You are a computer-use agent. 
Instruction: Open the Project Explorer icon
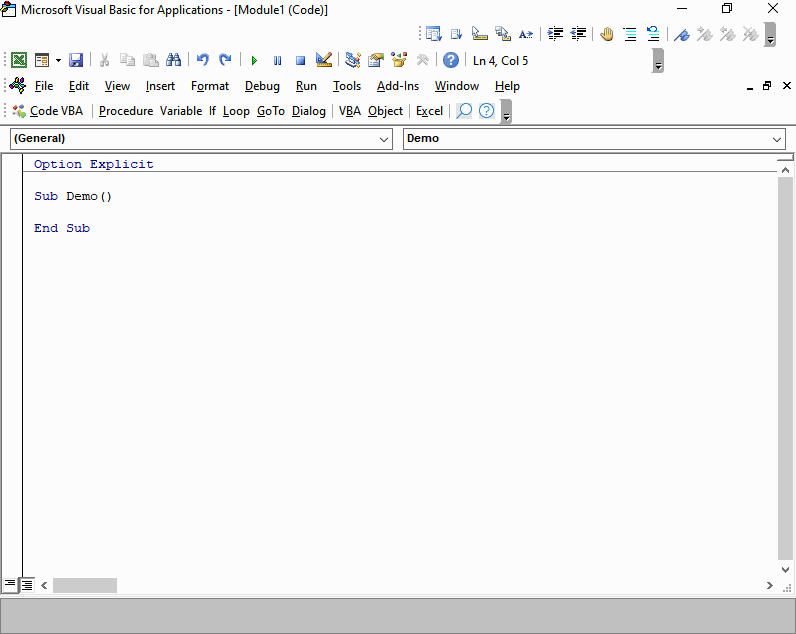353,60
